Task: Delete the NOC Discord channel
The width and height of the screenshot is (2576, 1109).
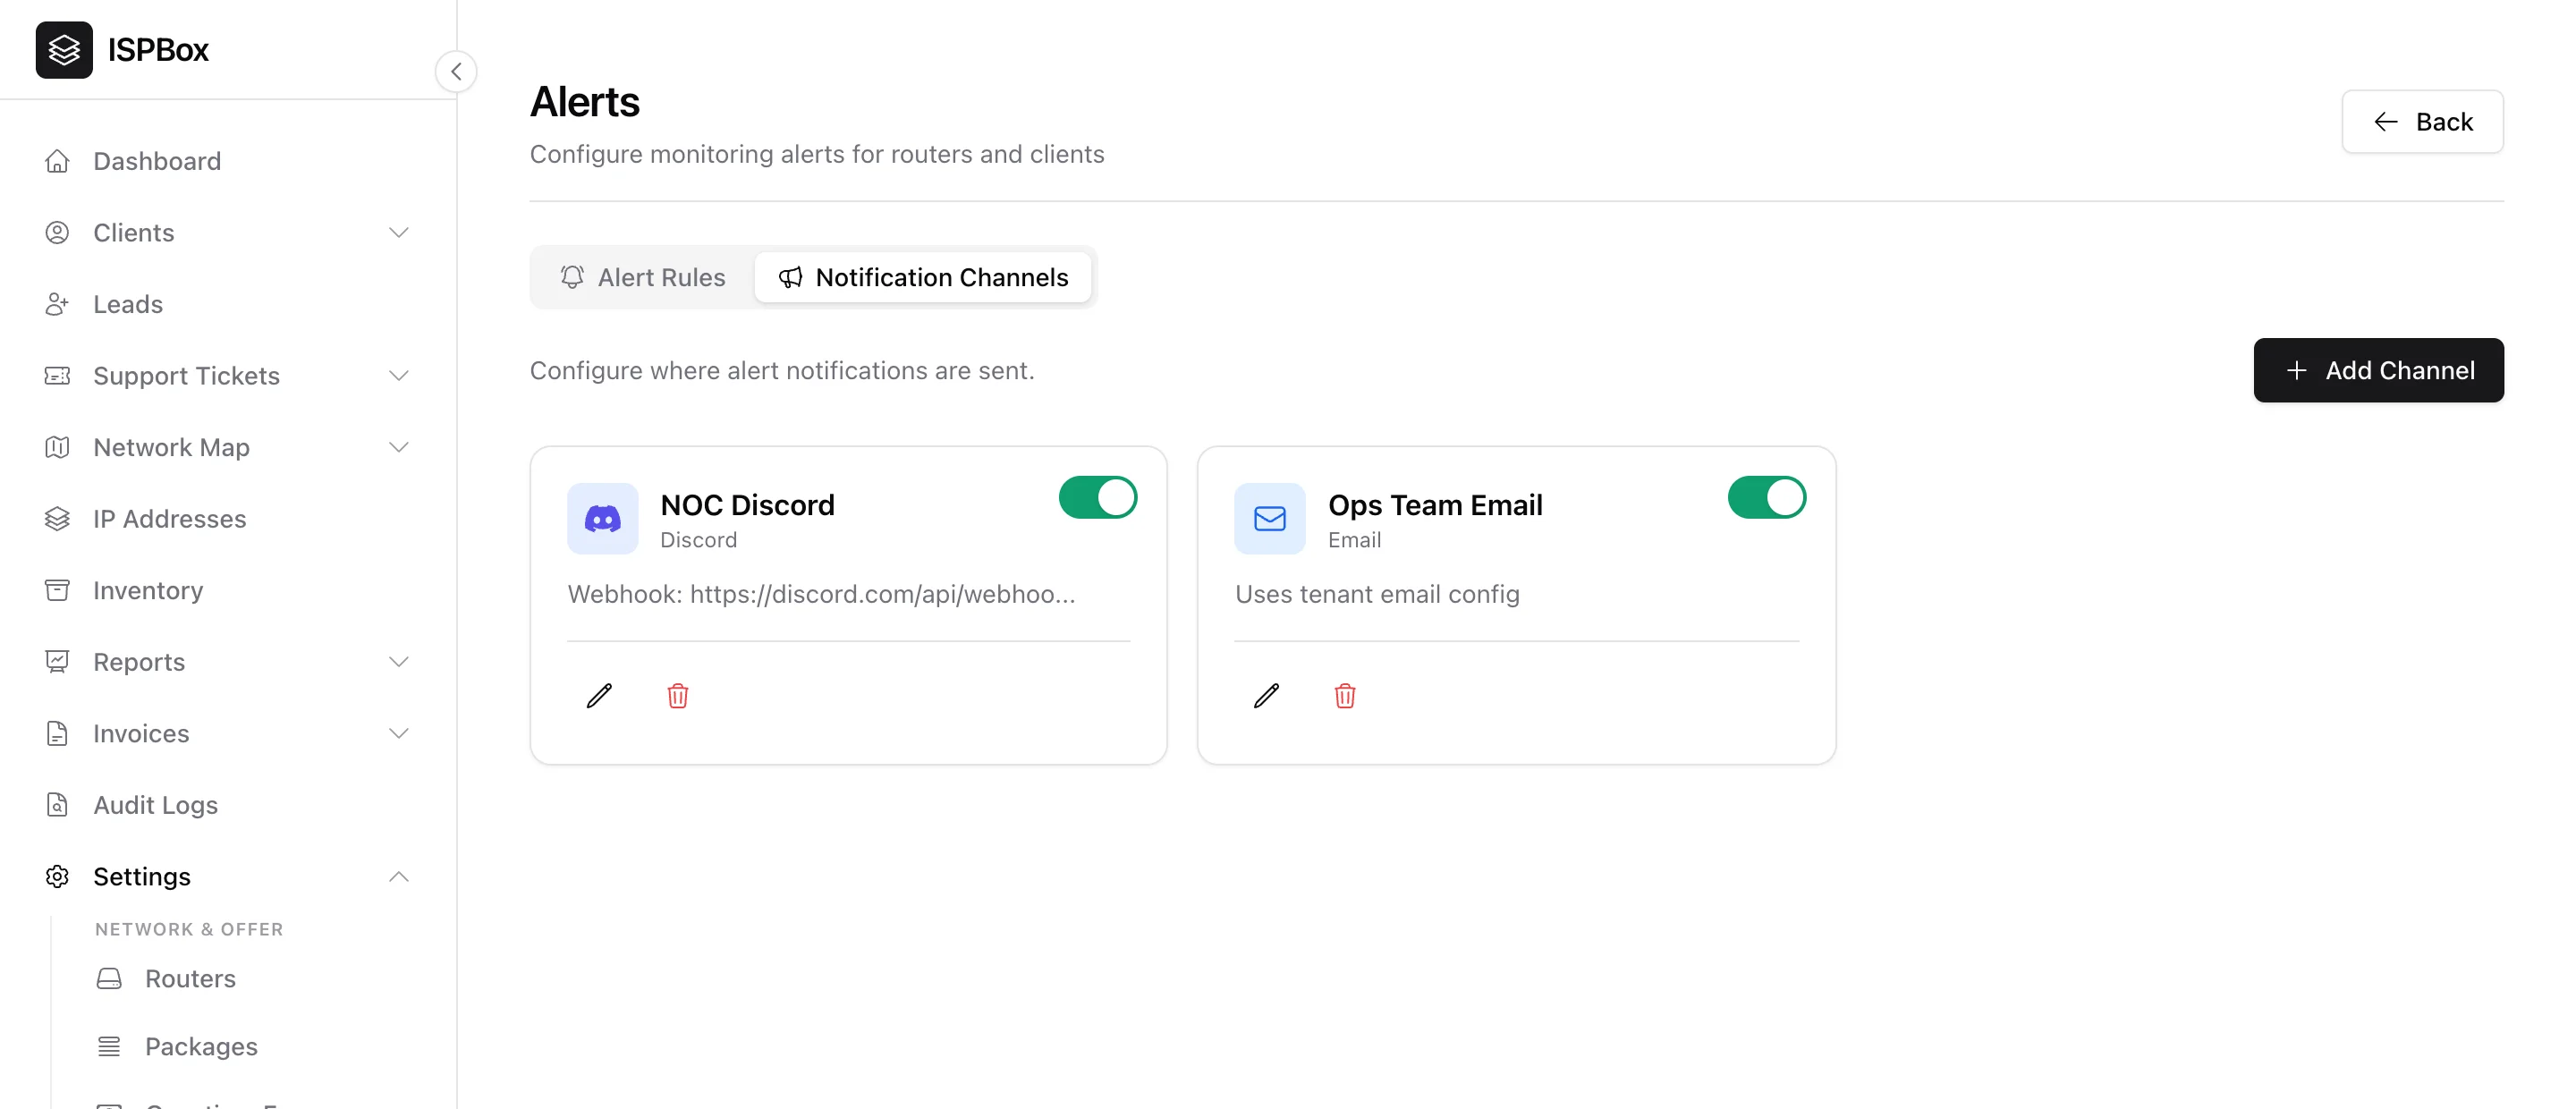Action: point(678,695)
